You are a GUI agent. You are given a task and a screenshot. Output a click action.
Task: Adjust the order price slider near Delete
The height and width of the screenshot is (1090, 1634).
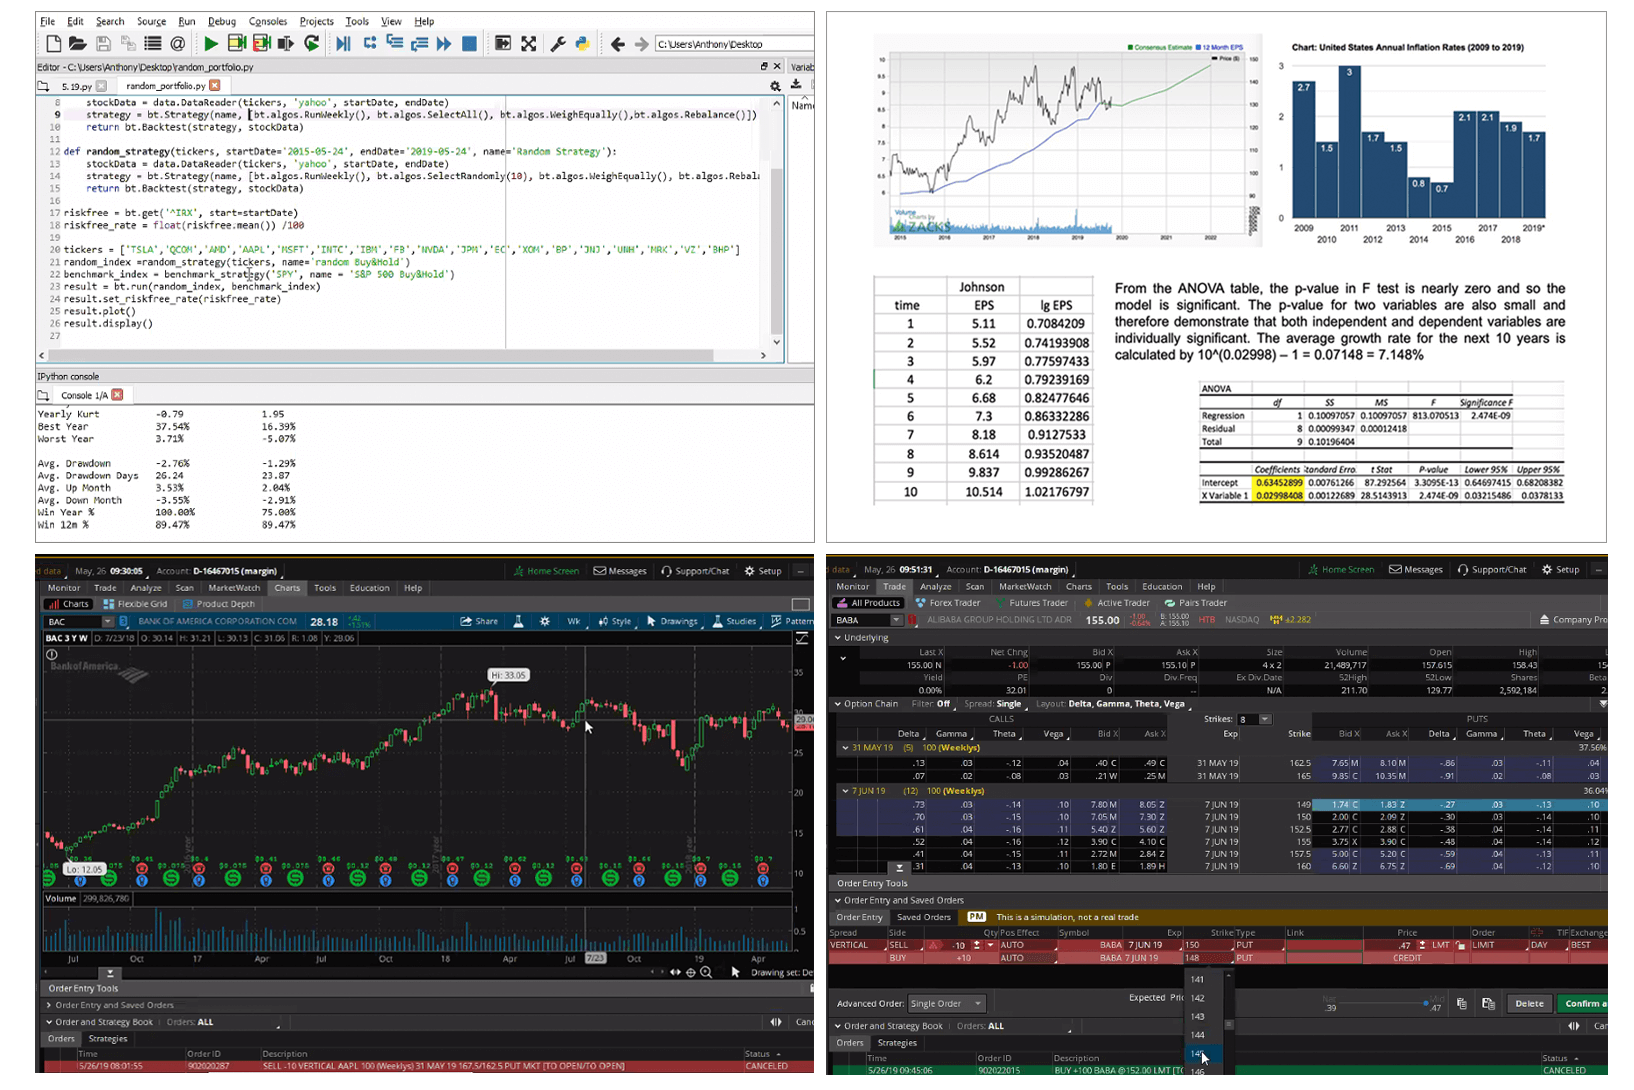pos(1426,1003)
